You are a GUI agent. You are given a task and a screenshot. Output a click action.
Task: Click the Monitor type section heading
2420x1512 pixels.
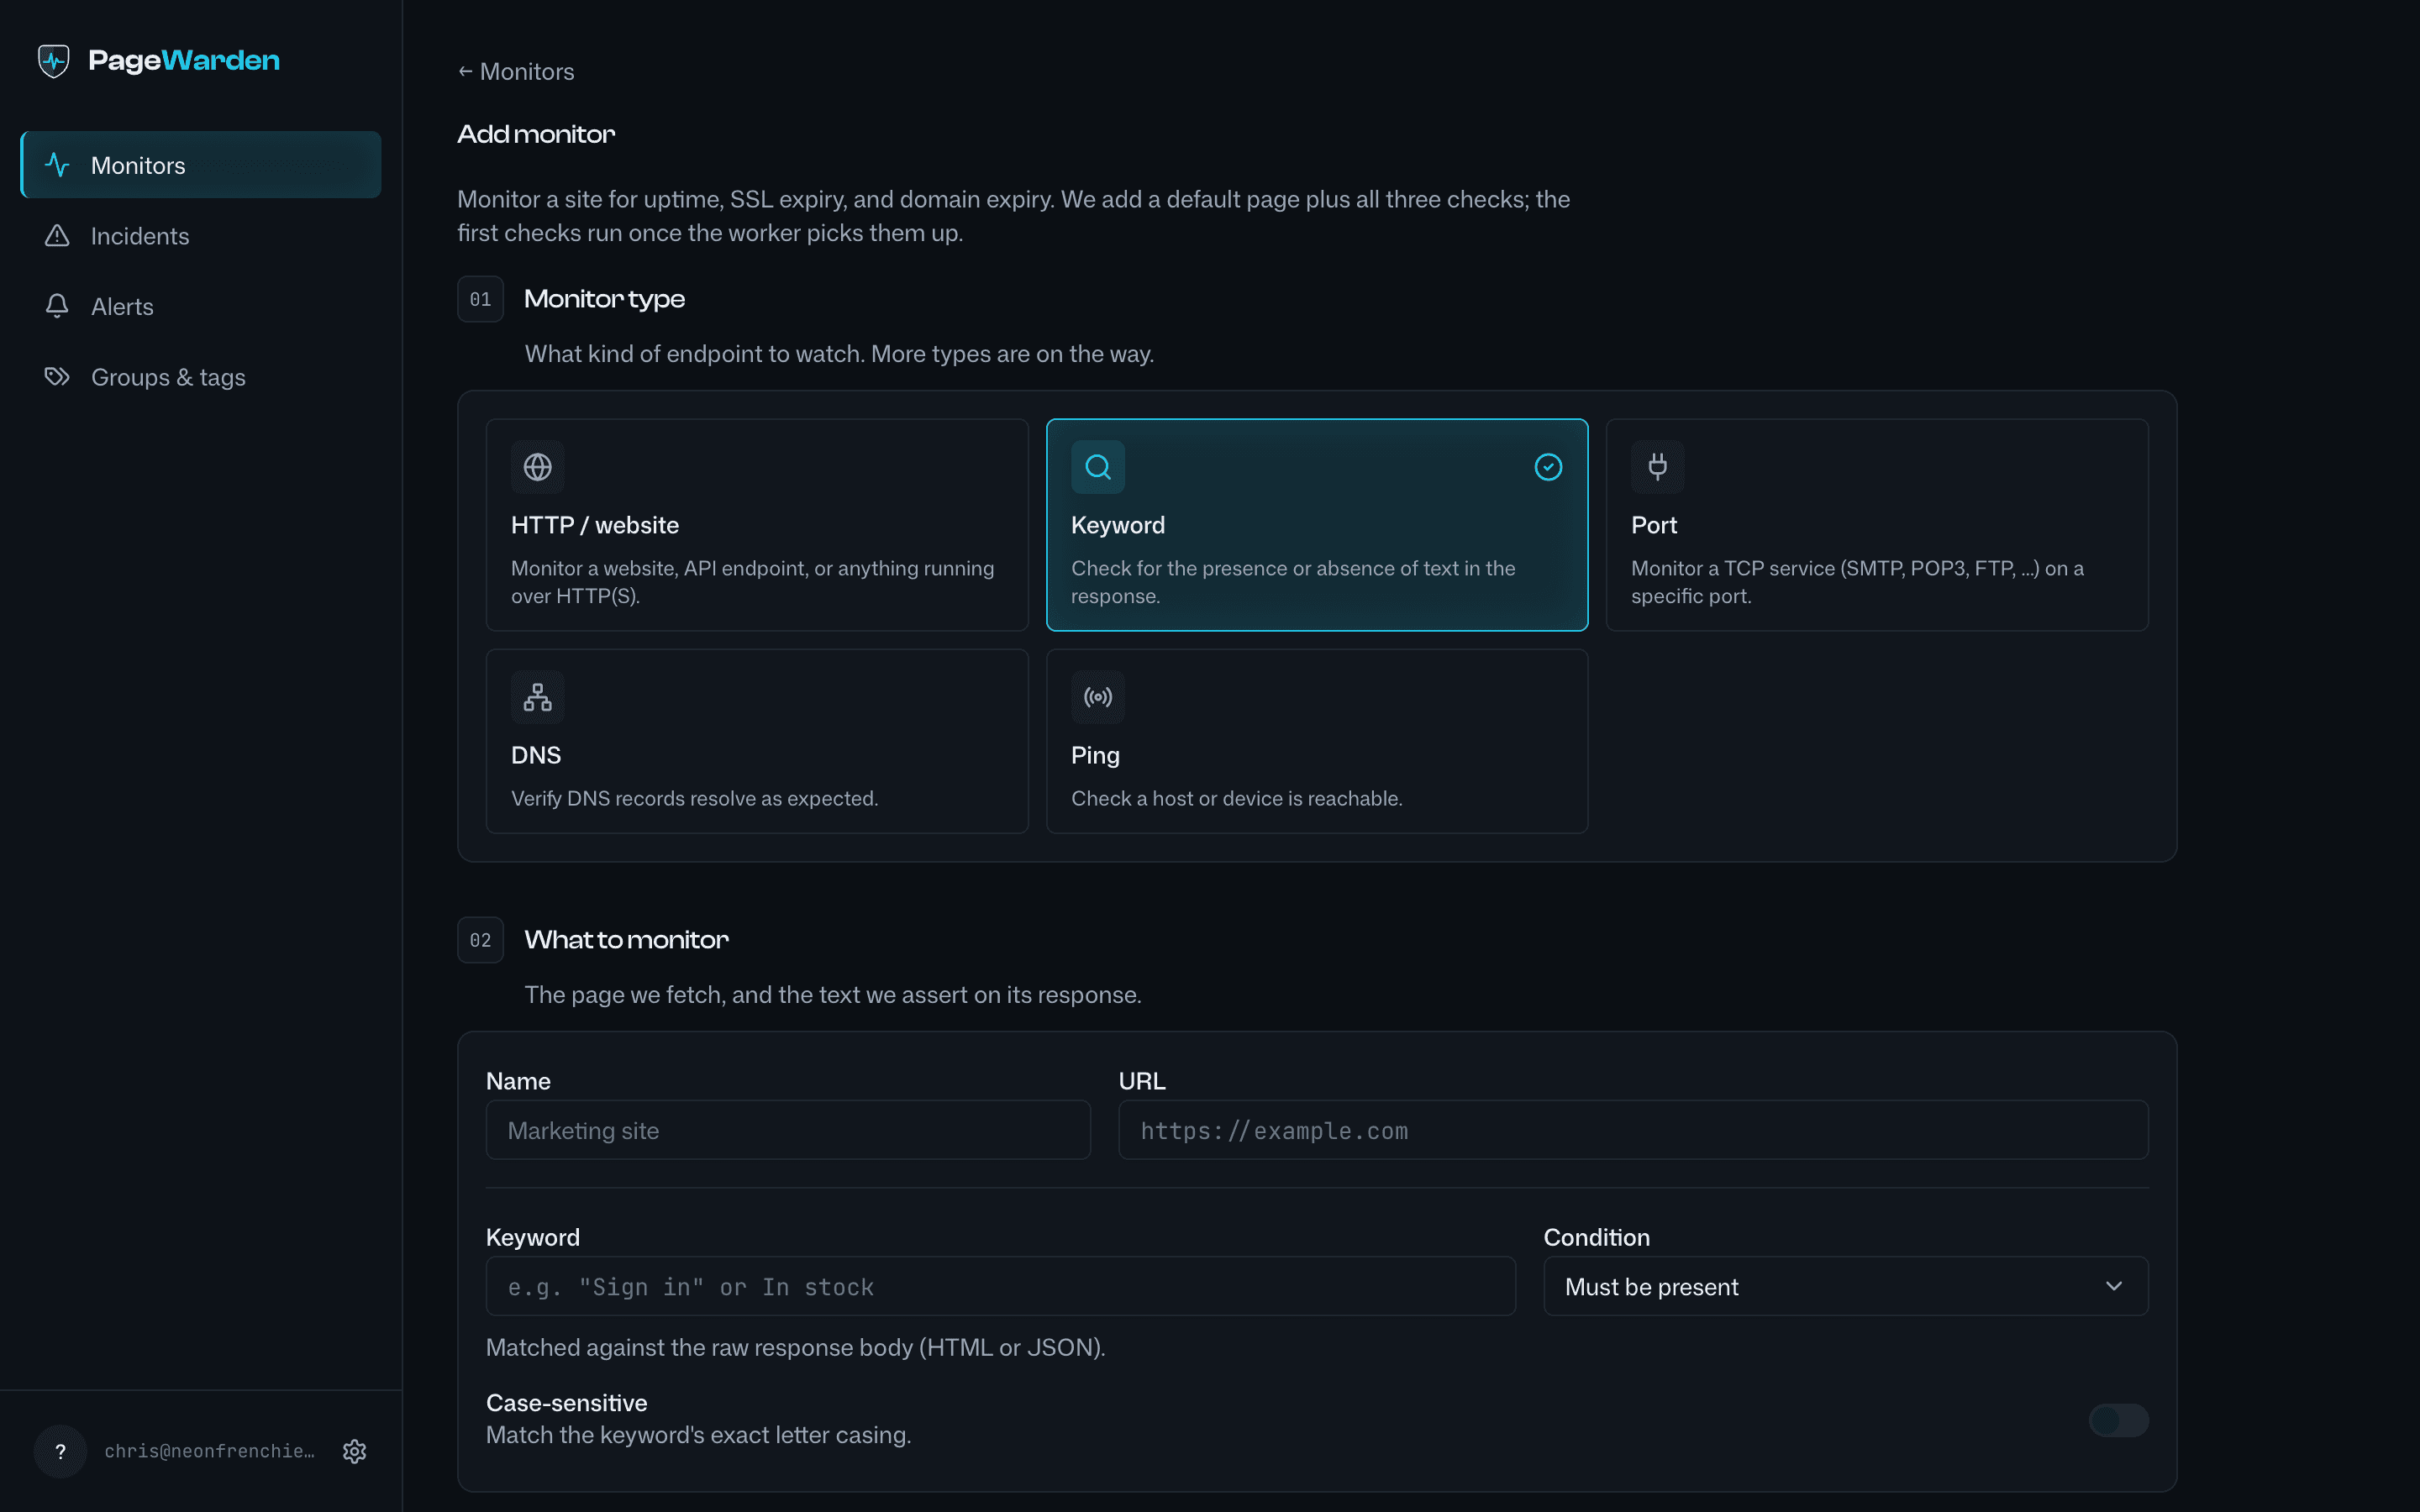(604, 299)
